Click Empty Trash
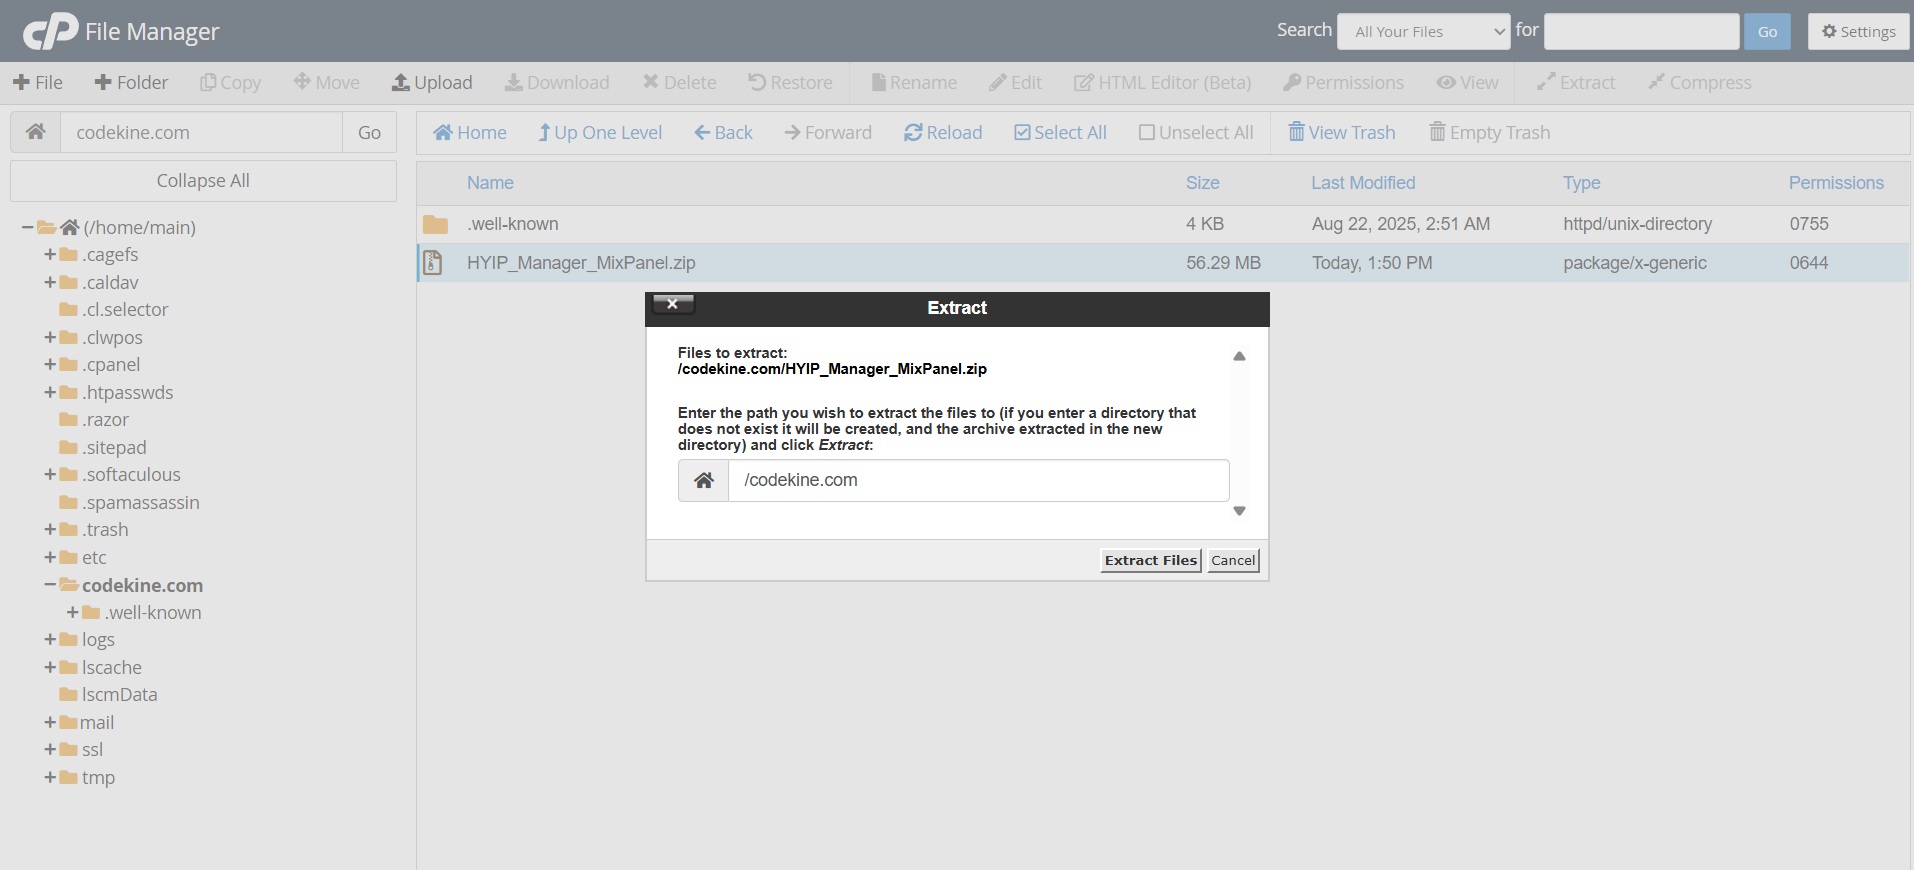1914x870 pixels. pyautogui.click(x=1489, y=132)
